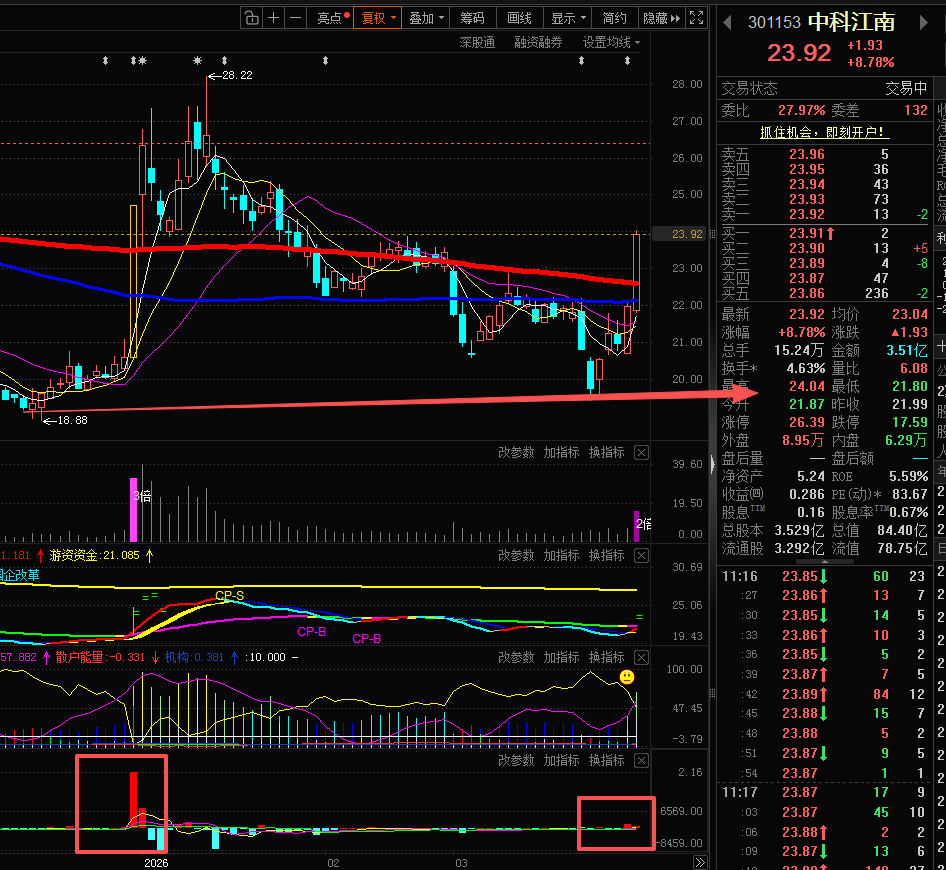Open the 显示 display dropdown
Viewport: 946px width, 870px height.
pyautogui.click(x=568, y=18)
